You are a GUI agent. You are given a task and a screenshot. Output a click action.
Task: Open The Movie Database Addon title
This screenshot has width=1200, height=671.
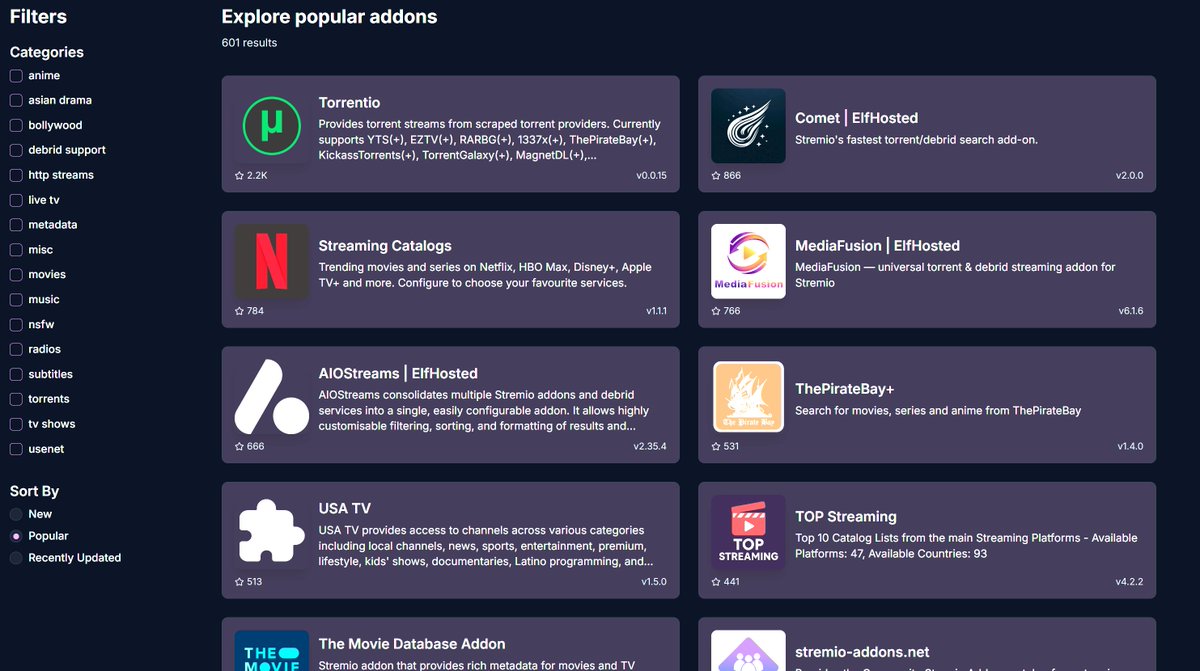pyautogui.click(x=412, y=644)
